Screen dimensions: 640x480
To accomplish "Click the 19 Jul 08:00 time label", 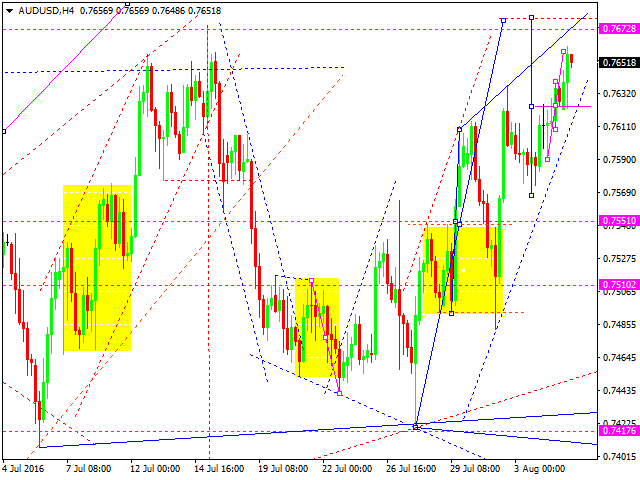I will [x=283, y=468].
